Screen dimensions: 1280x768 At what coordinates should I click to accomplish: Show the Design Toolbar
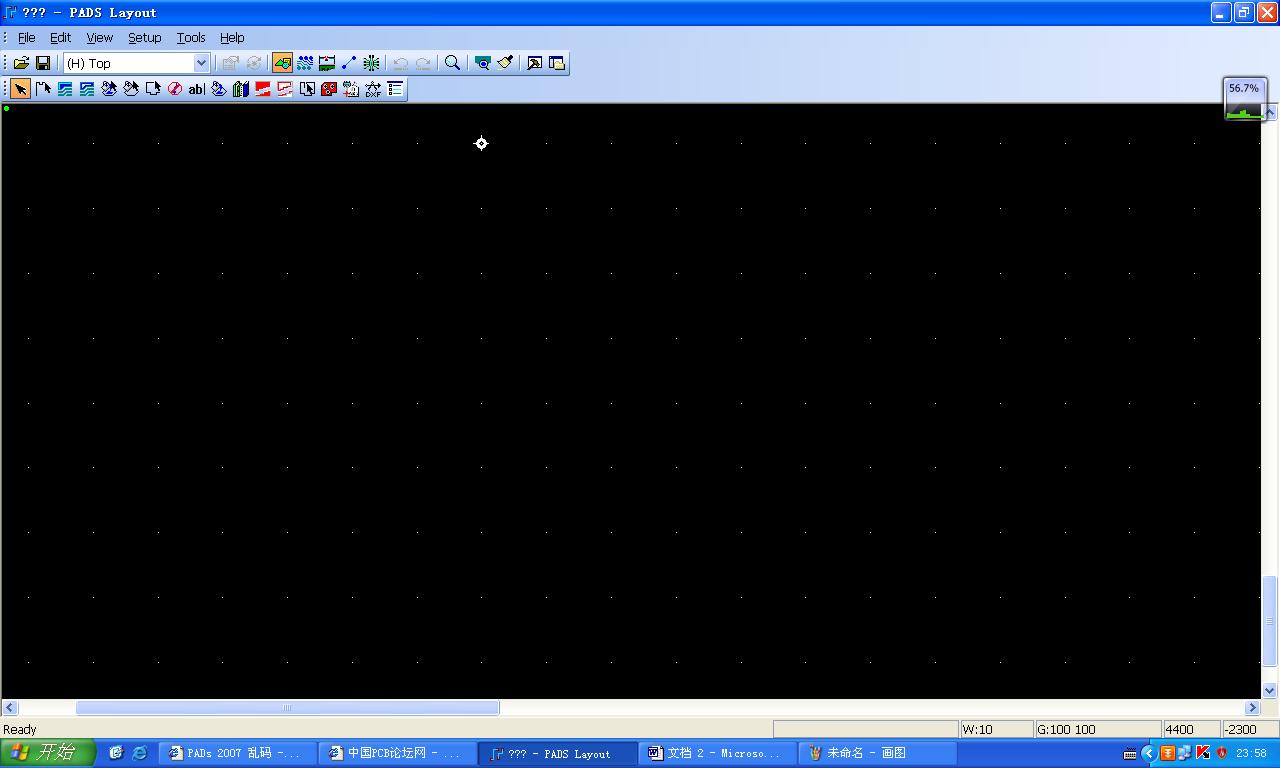coord(305,63)
